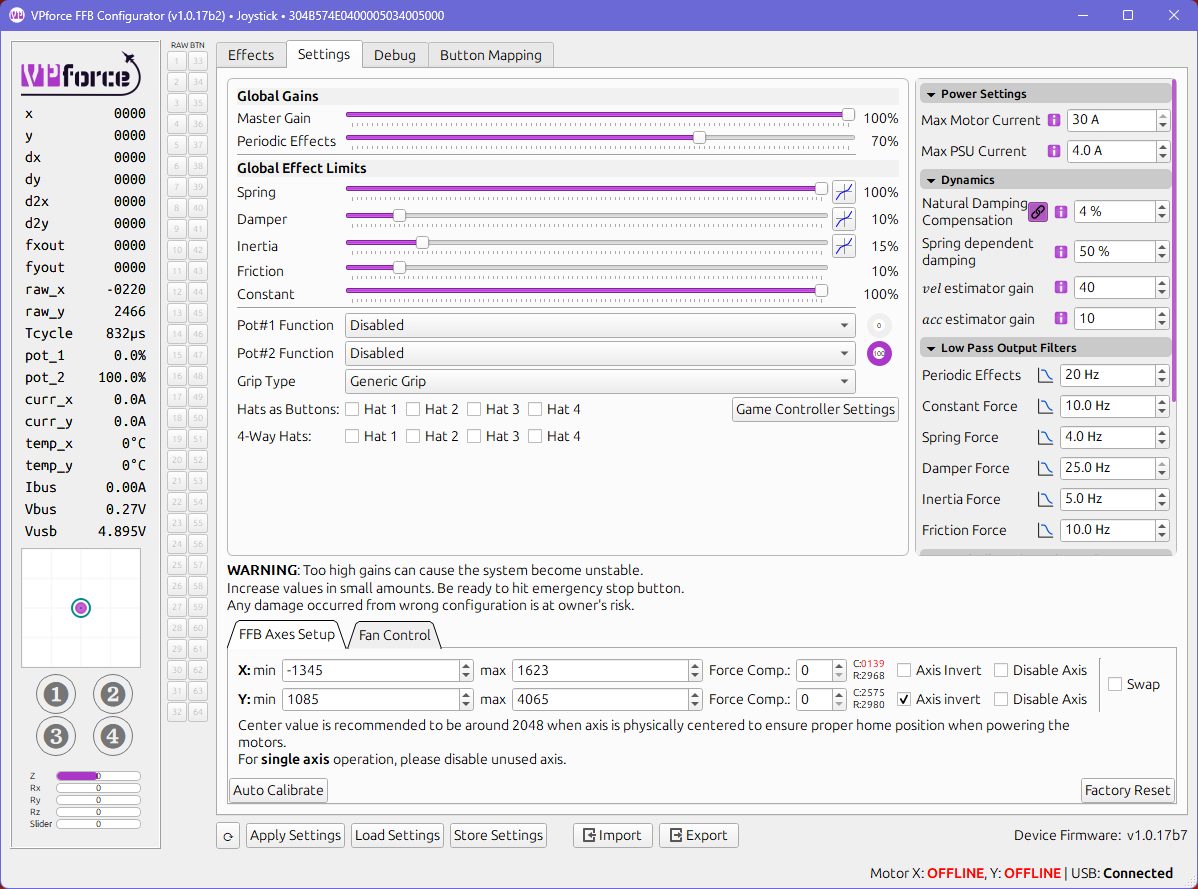
Task: Check Disable Axis for Y axis
Action: pos(1001,699)
